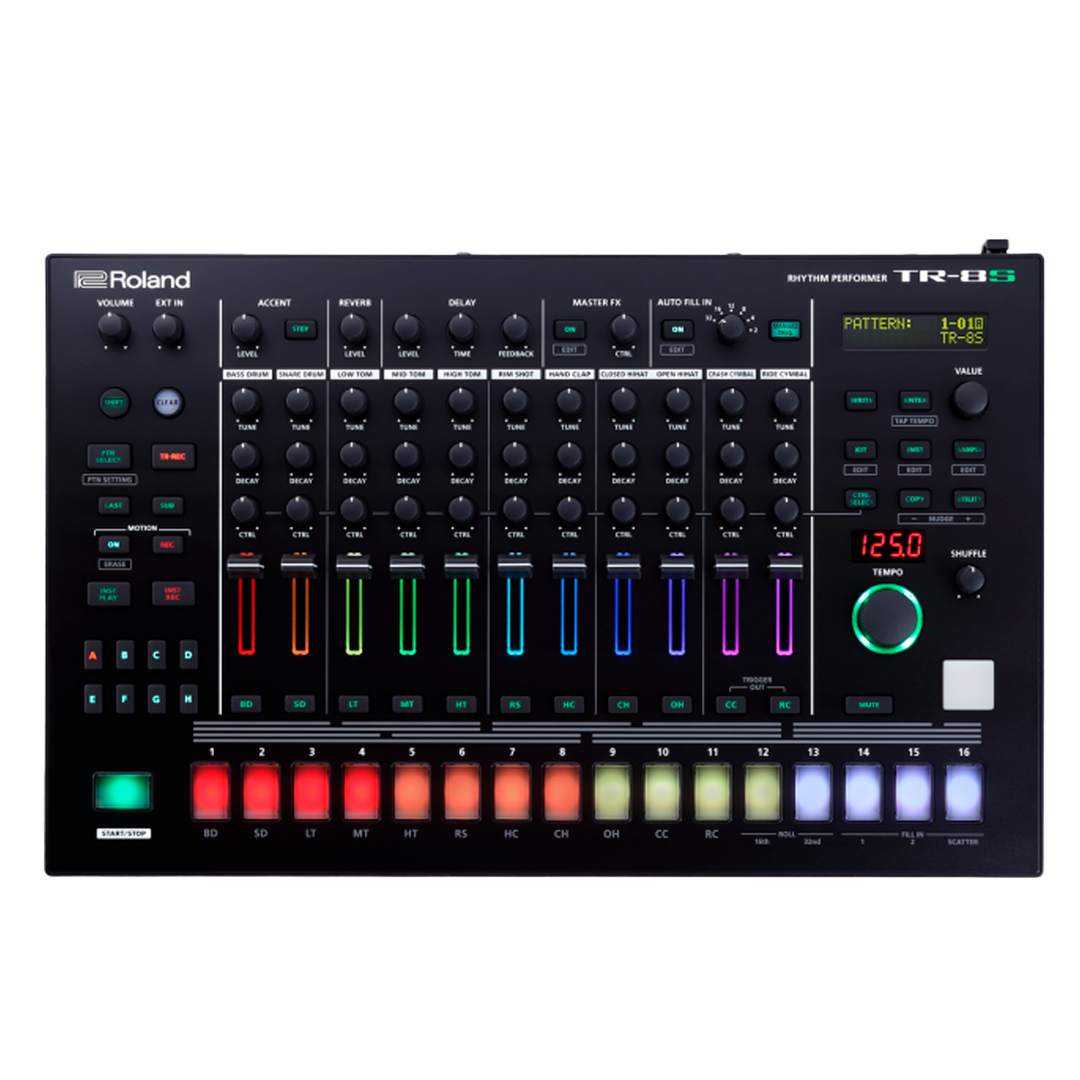Tap the white pad beside MUTE
The width and height of the screenshot is (1080, 1080).
click(x=968, y=685)
